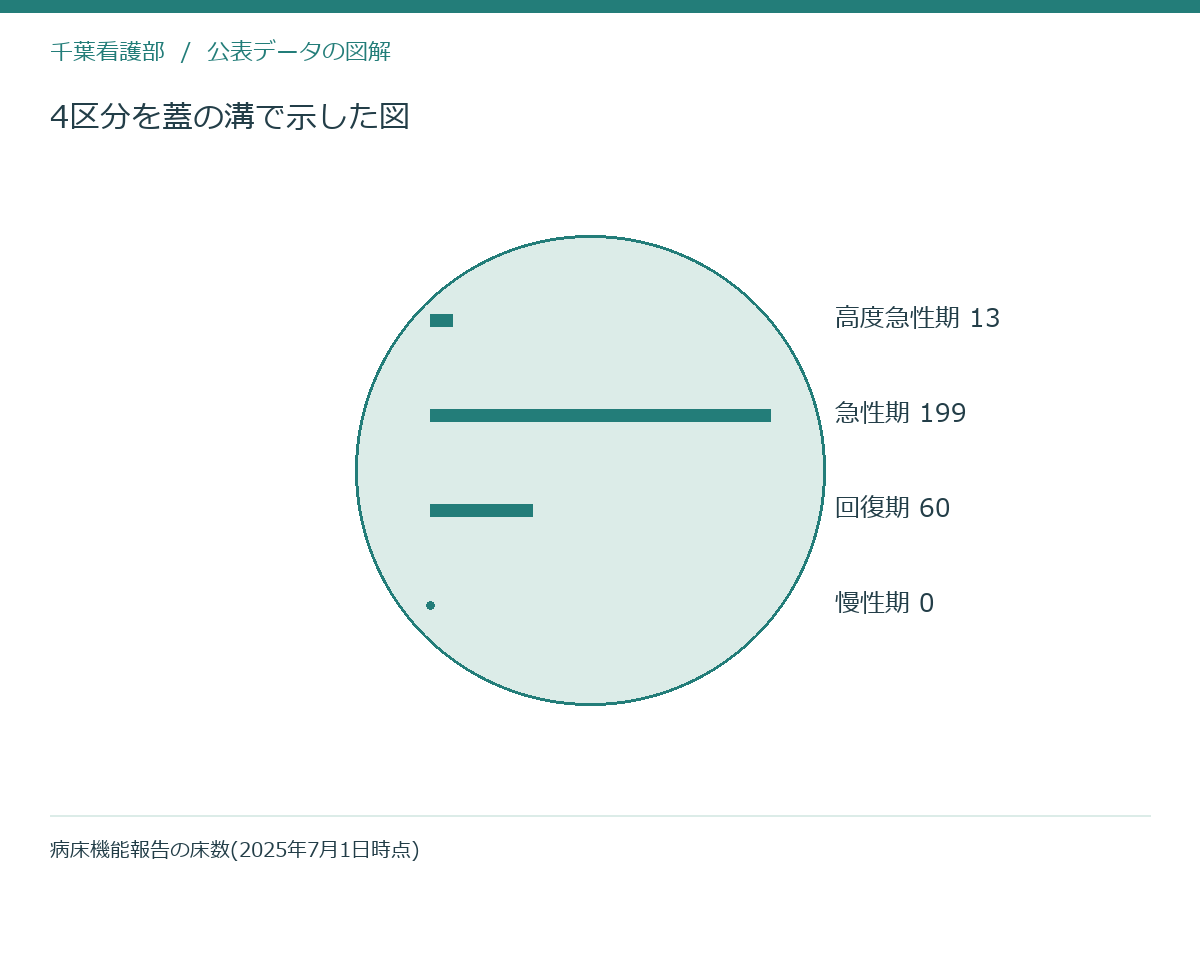Open the 千葉看護部 breadcrumb link
The height and width of the screenshot is (960, 1200).
click(x=107, y=52)
